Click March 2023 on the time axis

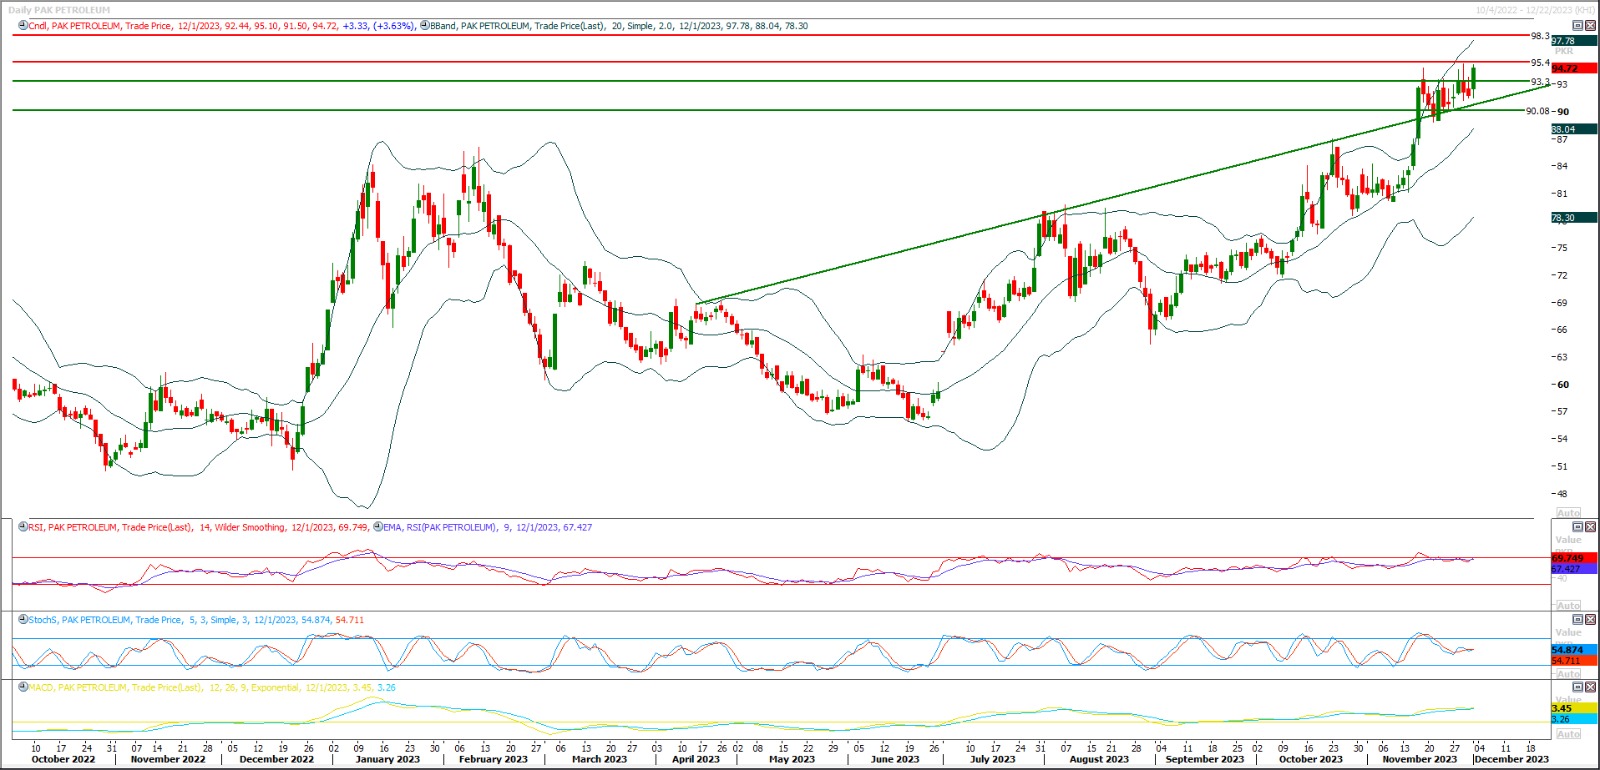599,759
